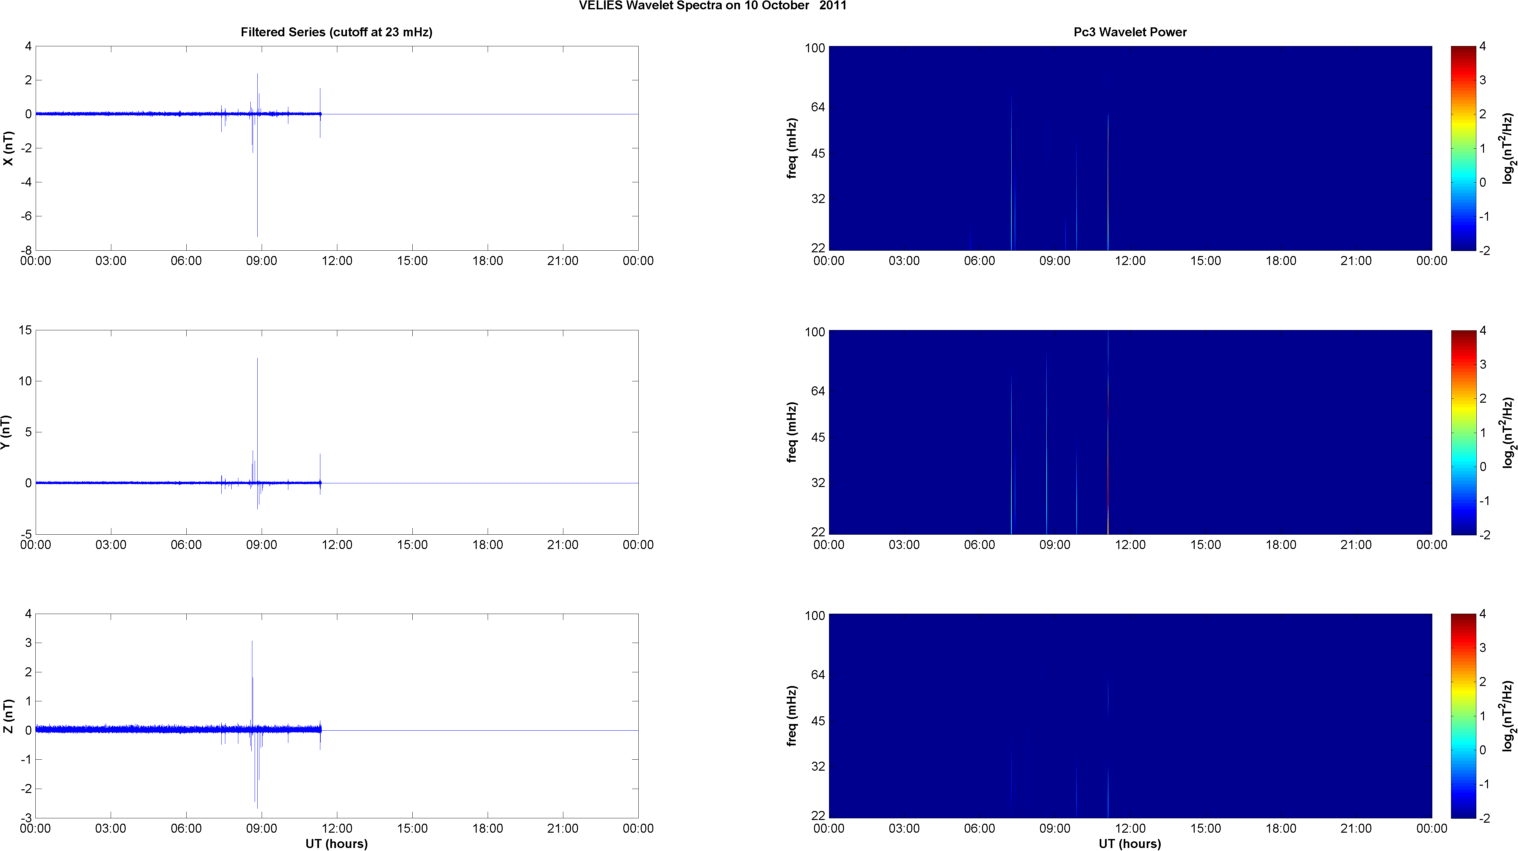
Task: Click the 'freq (mHz)' label of the middle wavelet plot
Action: pyautogui.click(x=792, y=432)
